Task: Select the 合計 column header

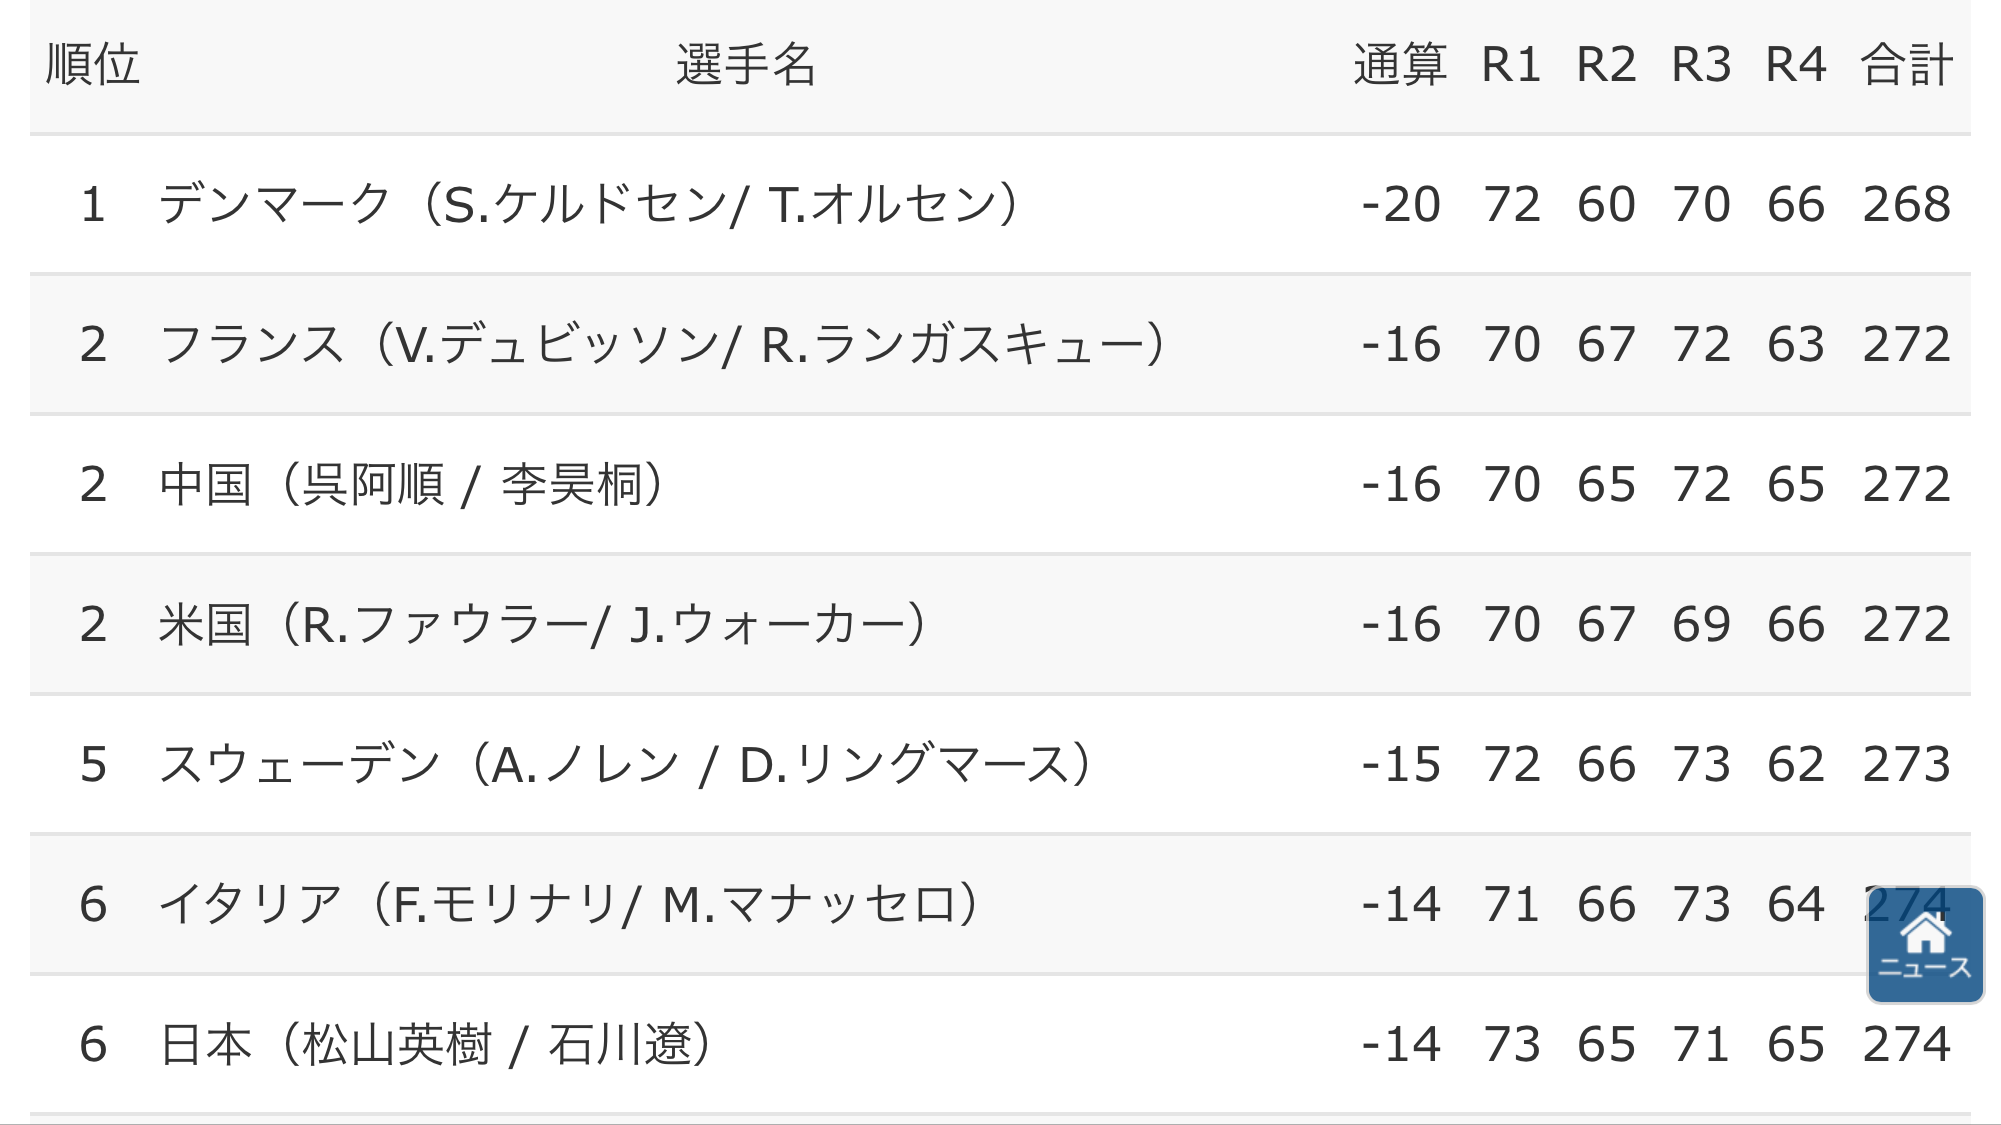Action: point(1906,65)
